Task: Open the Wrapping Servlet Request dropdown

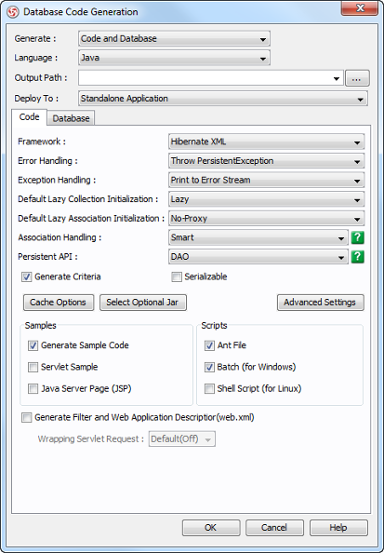Action: pyautogui.click(x=182, y=439)
